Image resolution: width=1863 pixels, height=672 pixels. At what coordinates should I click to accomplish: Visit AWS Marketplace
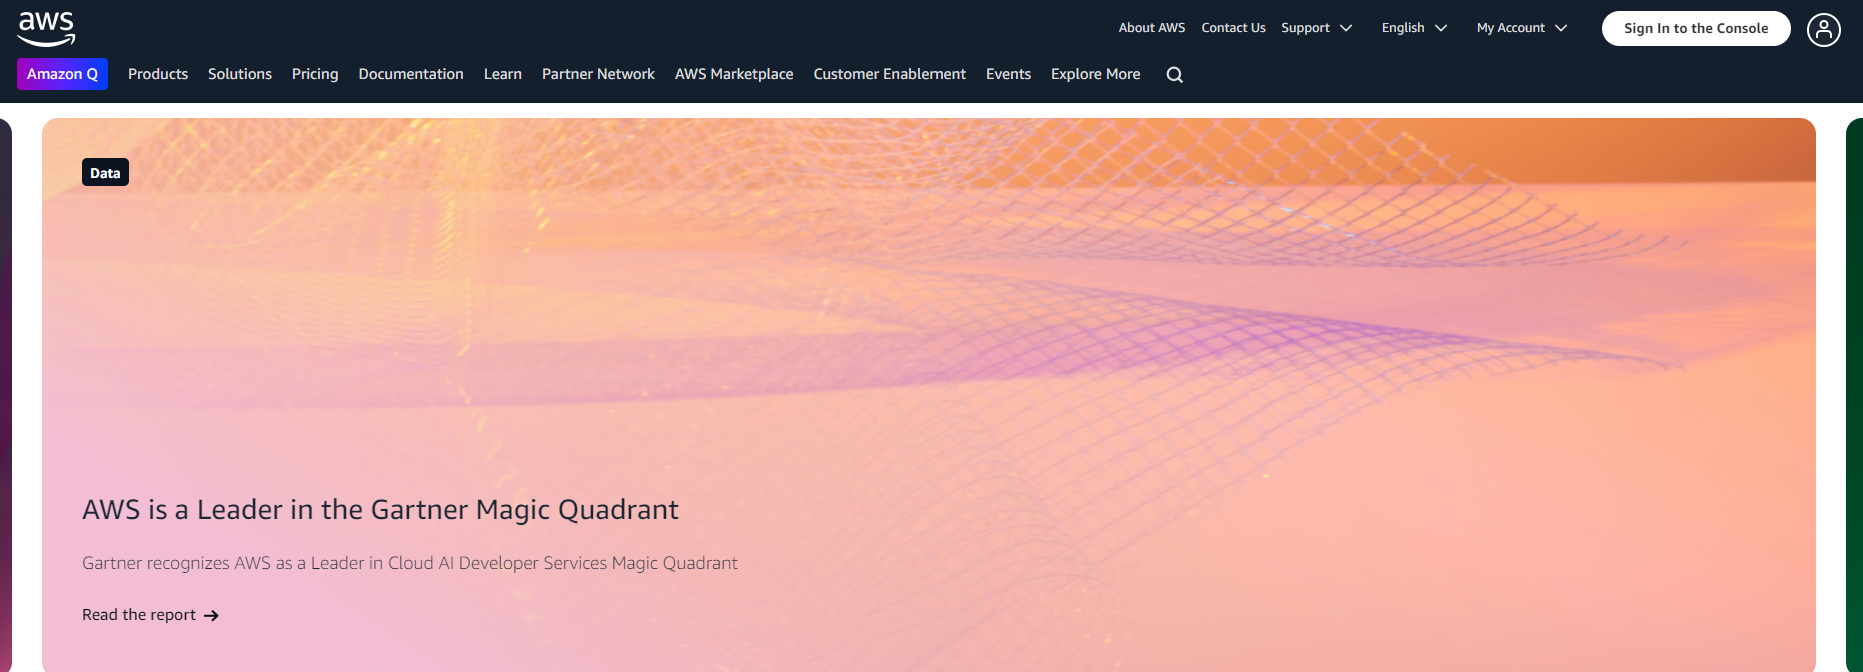734,74
